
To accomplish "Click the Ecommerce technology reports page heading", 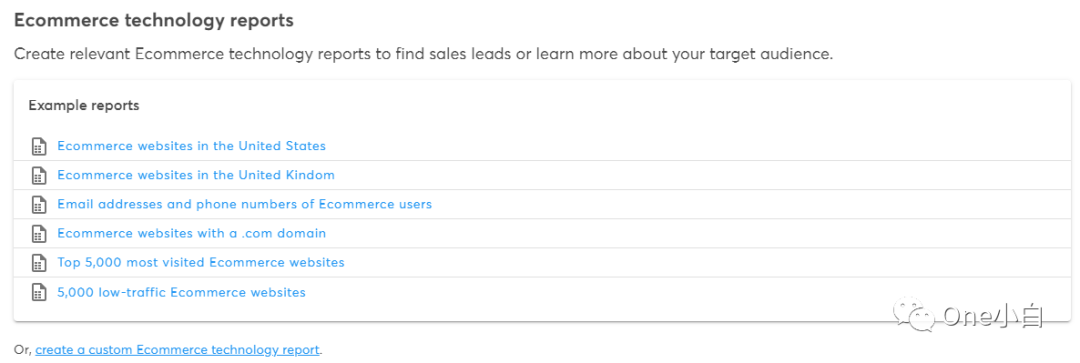I will click(x=154, y=21).
